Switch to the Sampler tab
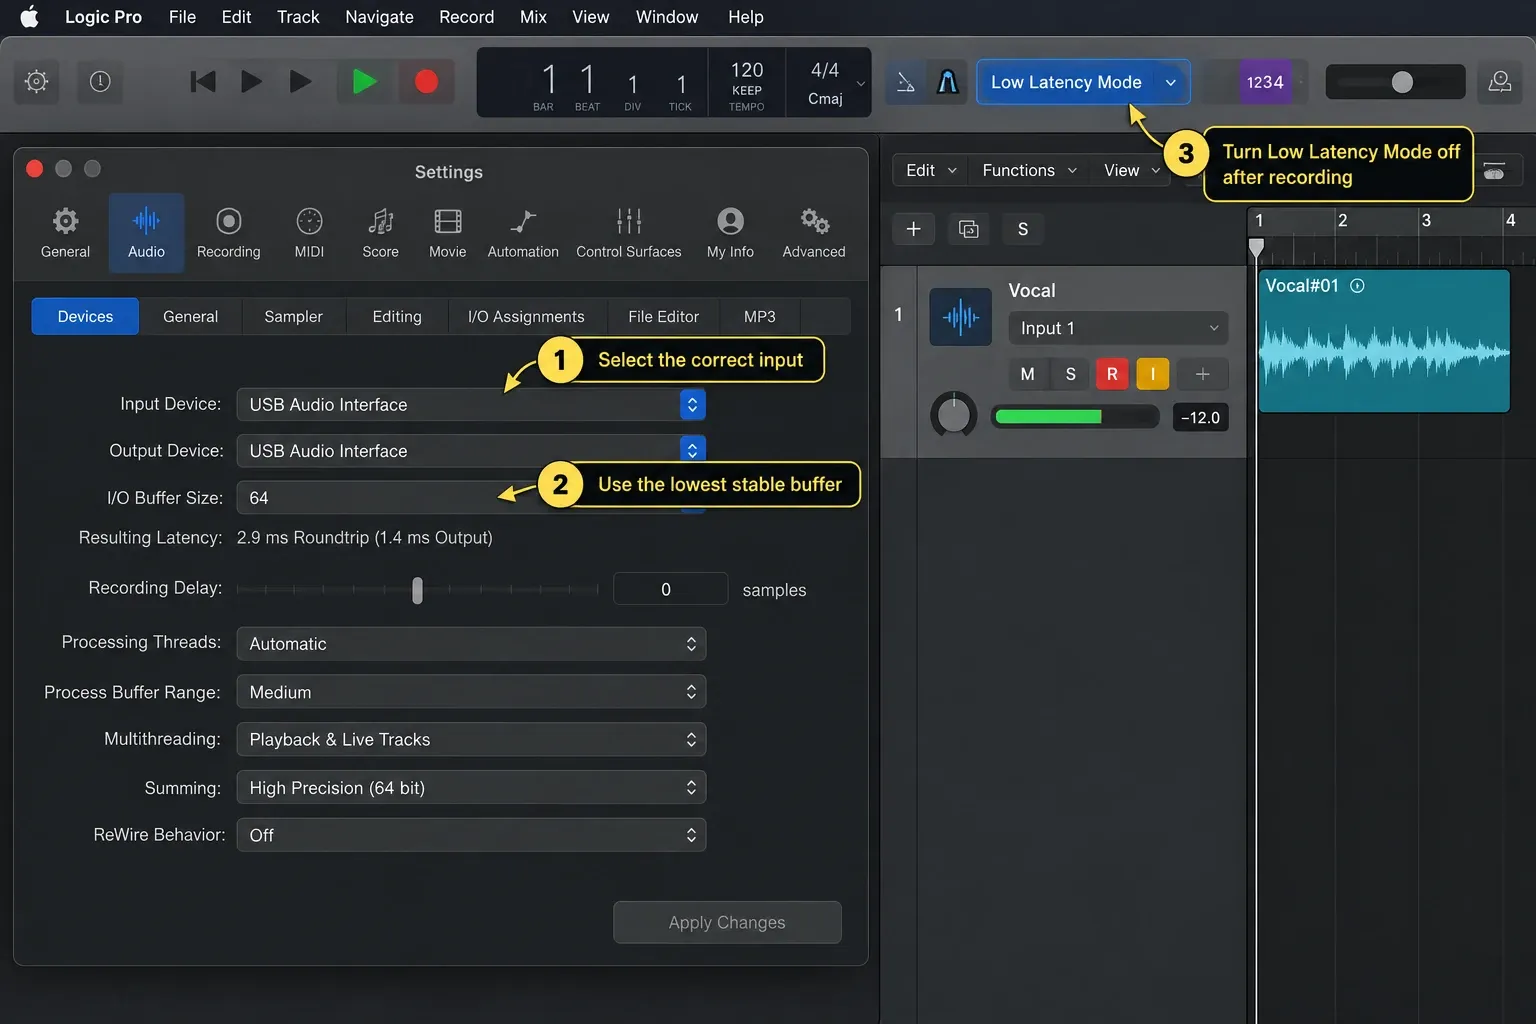 tap(293, 316)
